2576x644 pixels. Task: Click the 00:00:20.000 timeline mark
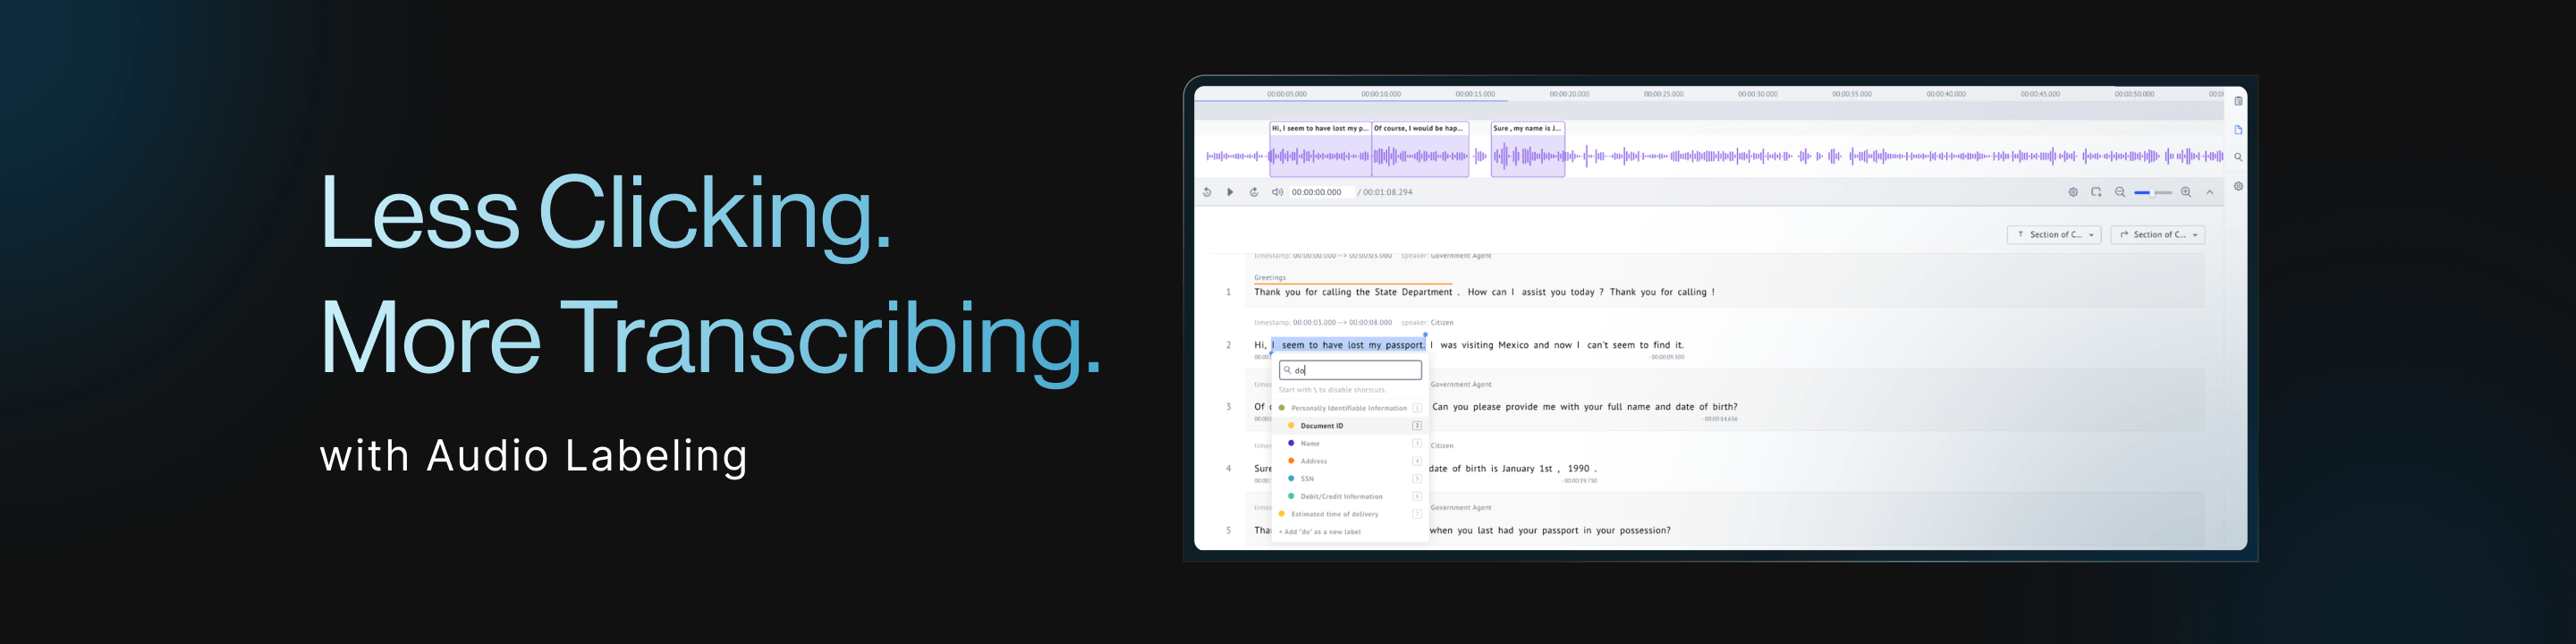point(1569,94)
